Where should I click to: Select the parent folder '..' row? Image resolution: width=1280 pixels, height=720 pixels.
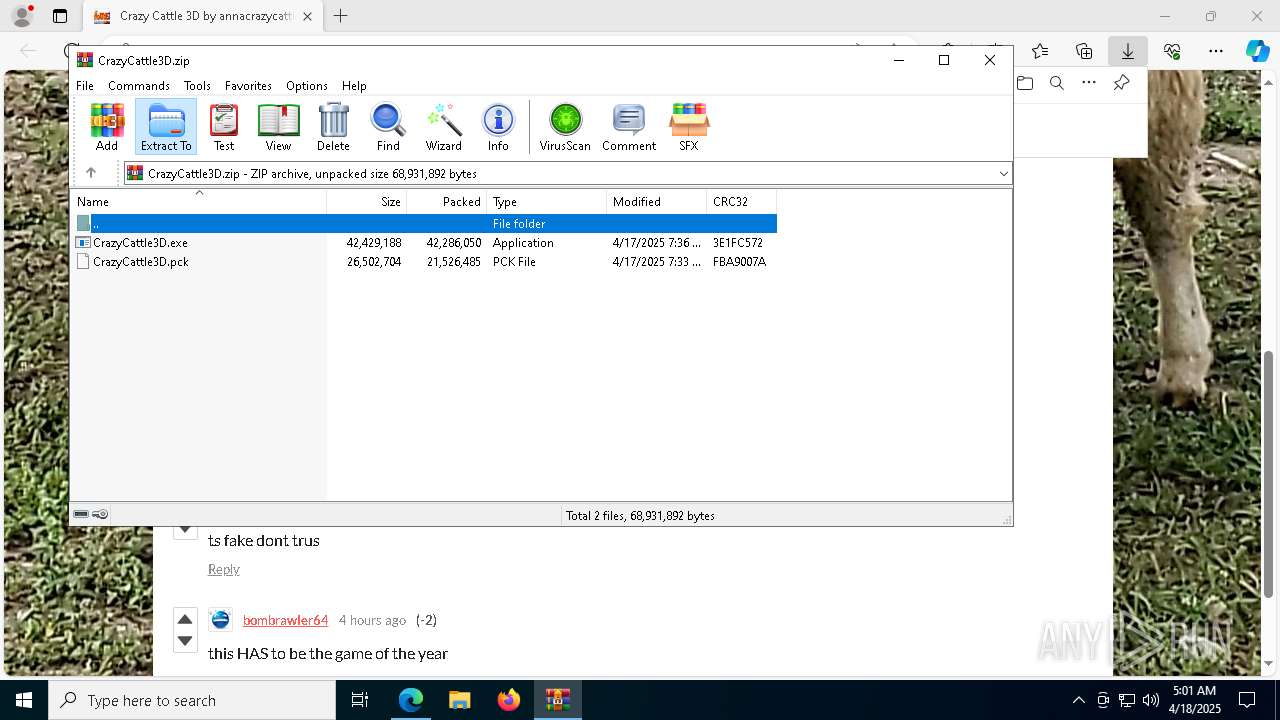pos(425,223)
